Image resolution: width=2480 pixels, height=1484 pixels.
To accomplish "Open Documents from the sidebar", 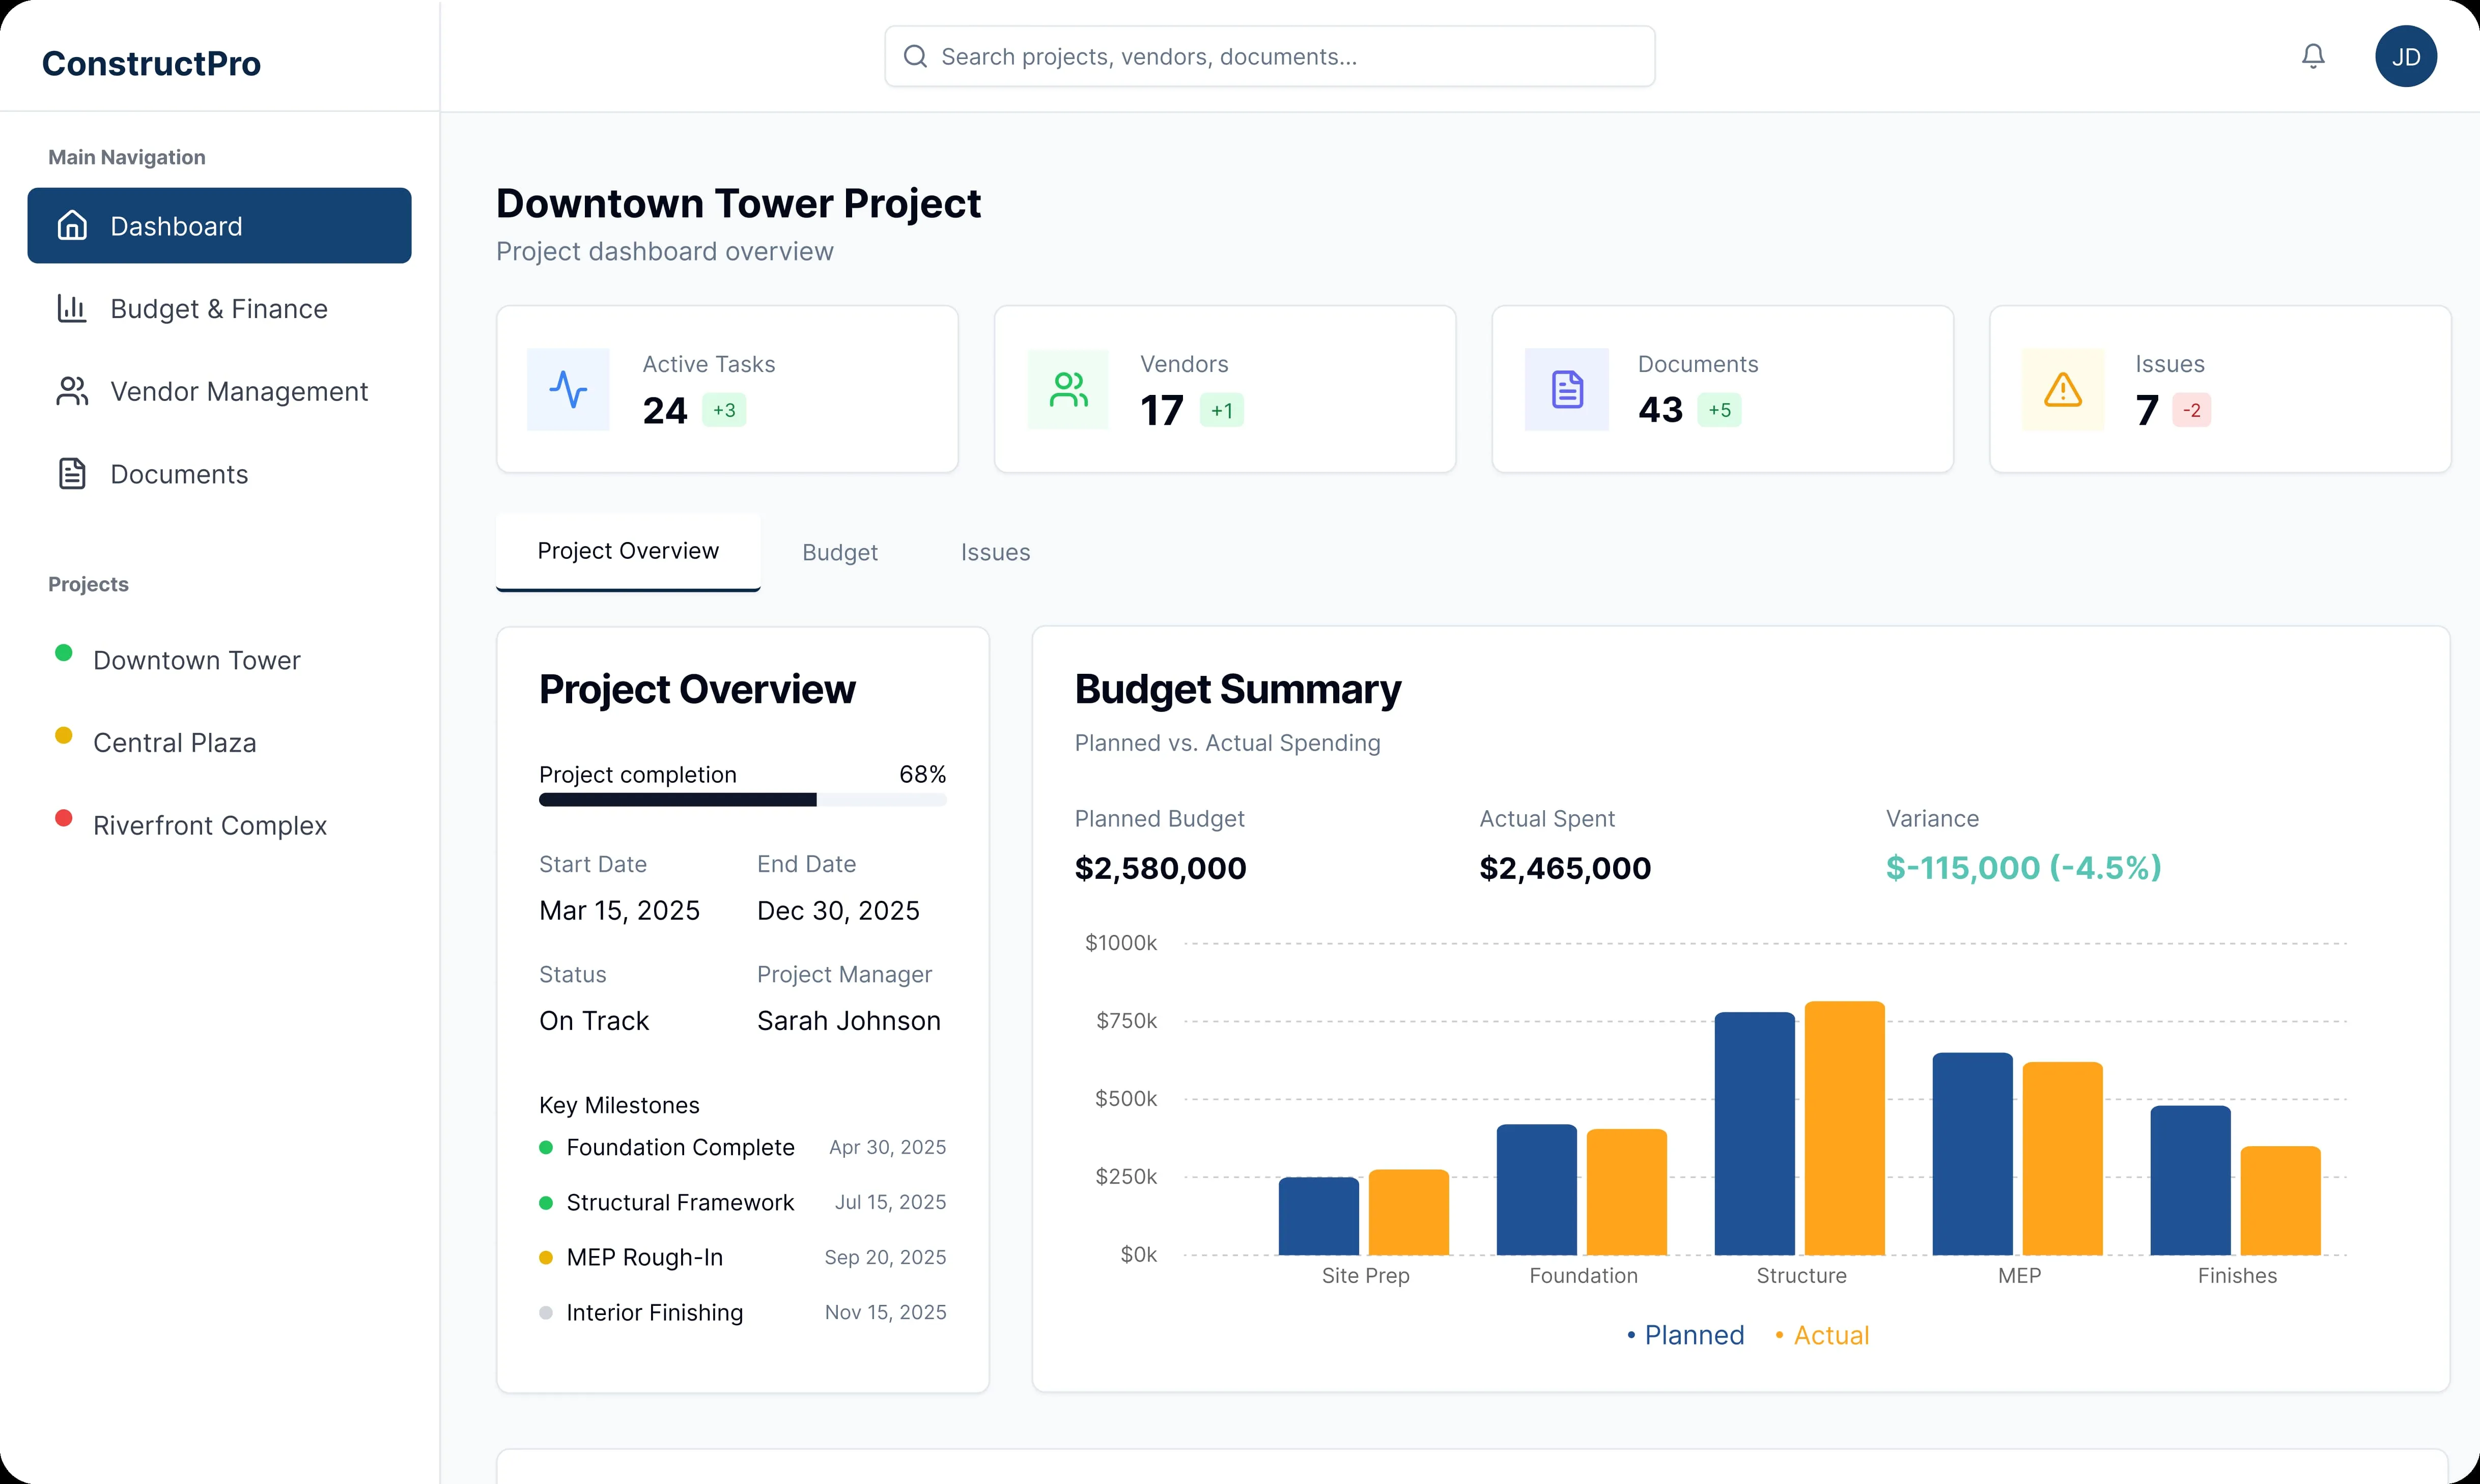I will point(219,473).
